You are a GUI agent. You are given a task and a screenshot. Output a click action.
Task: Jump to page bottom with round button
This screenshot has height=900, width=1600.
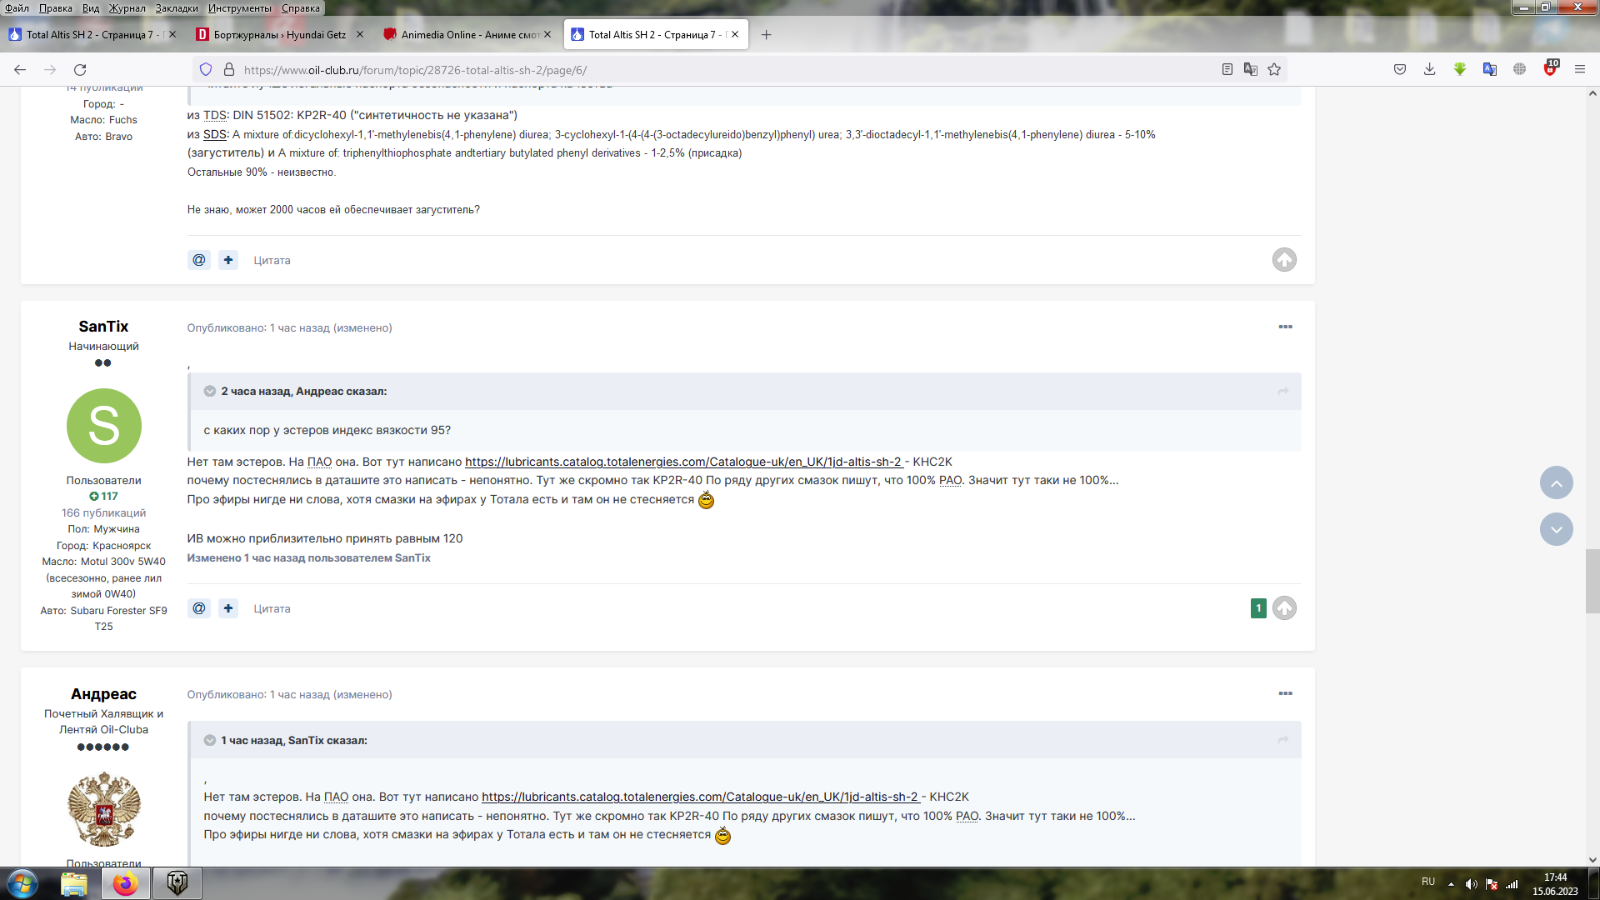[1556, 529]
